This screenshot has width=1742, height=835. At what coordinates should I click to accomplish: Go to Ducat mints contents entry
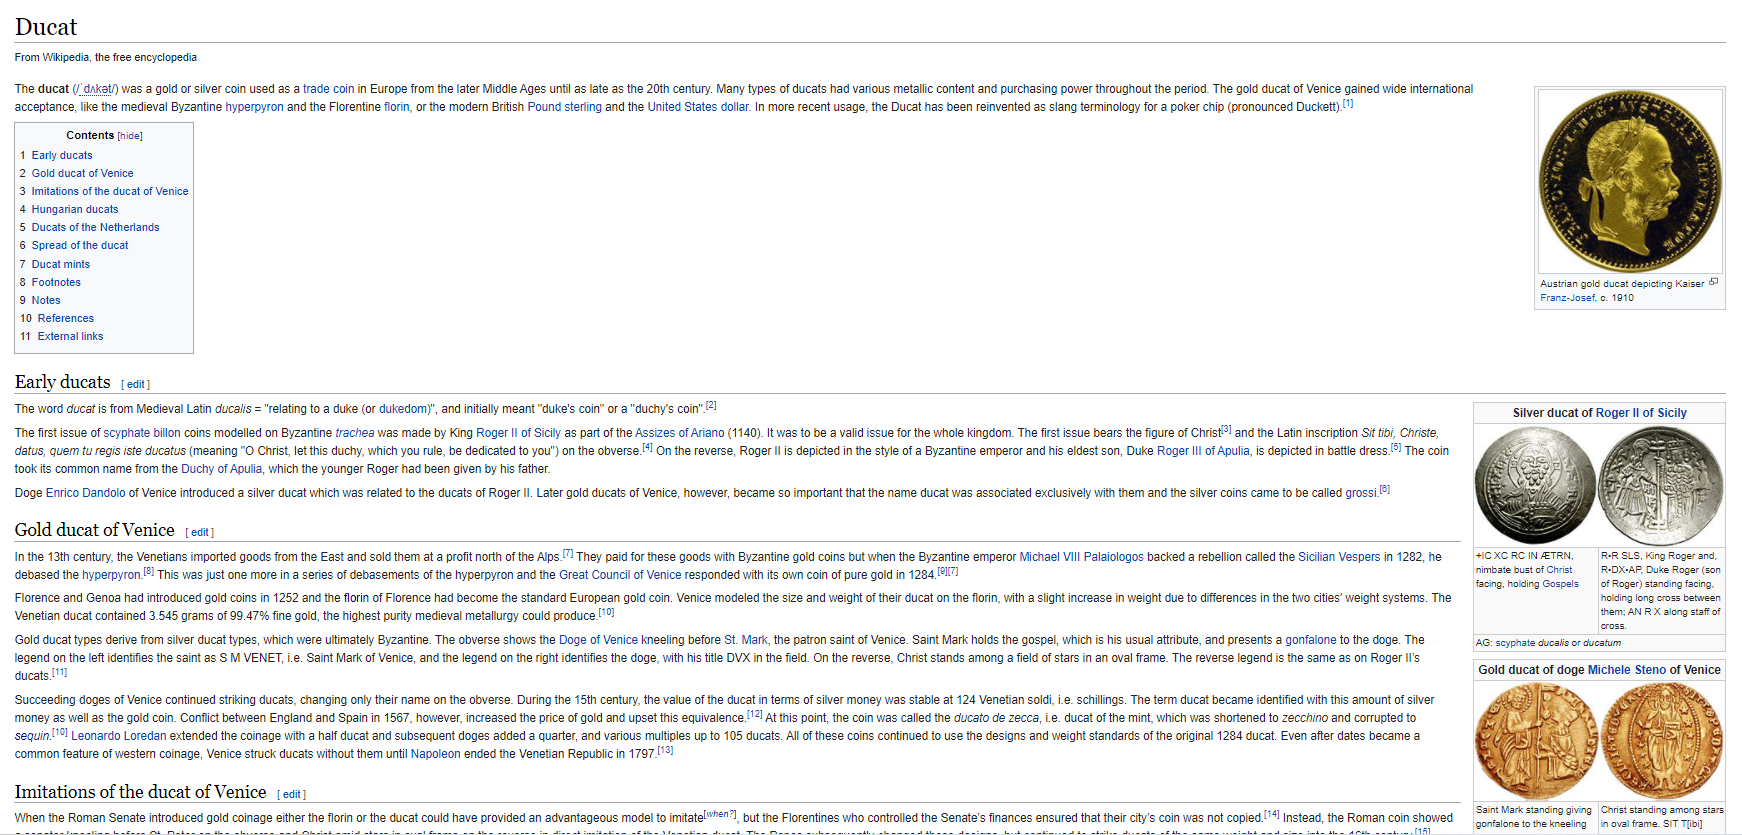(61, 264)
